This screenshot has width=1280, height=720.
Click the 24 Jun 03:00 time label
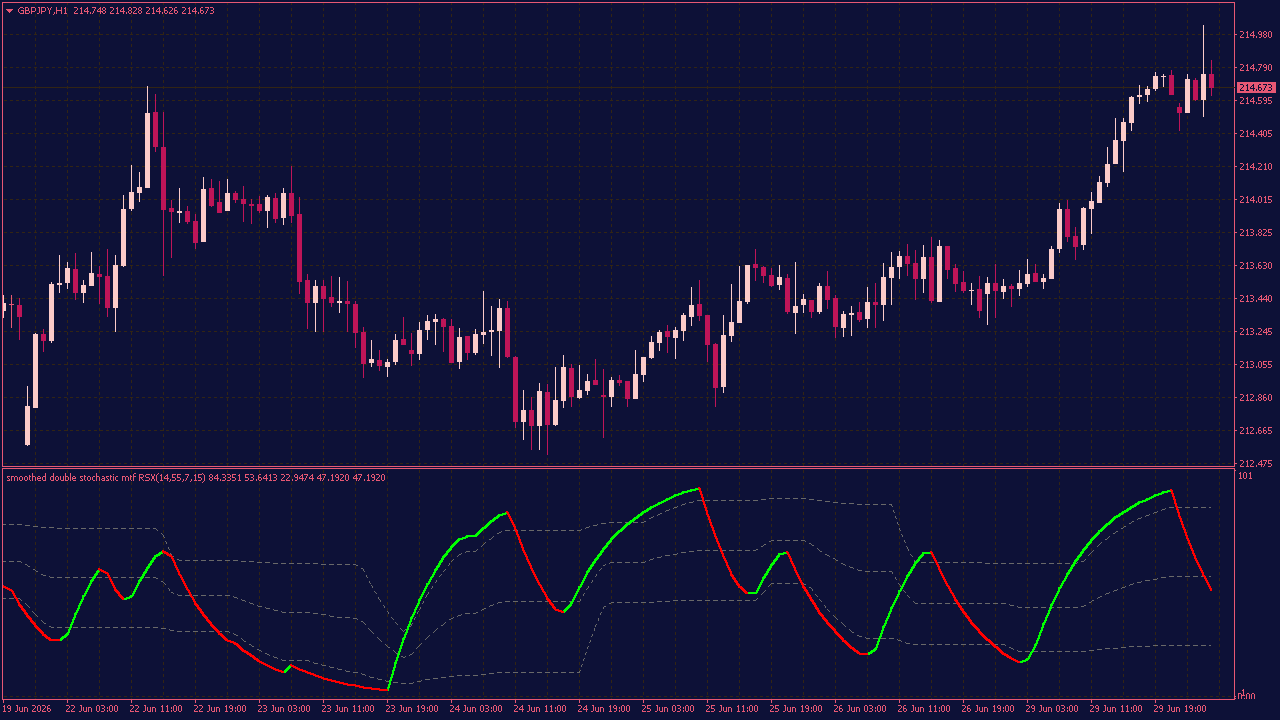pos(476,709)
